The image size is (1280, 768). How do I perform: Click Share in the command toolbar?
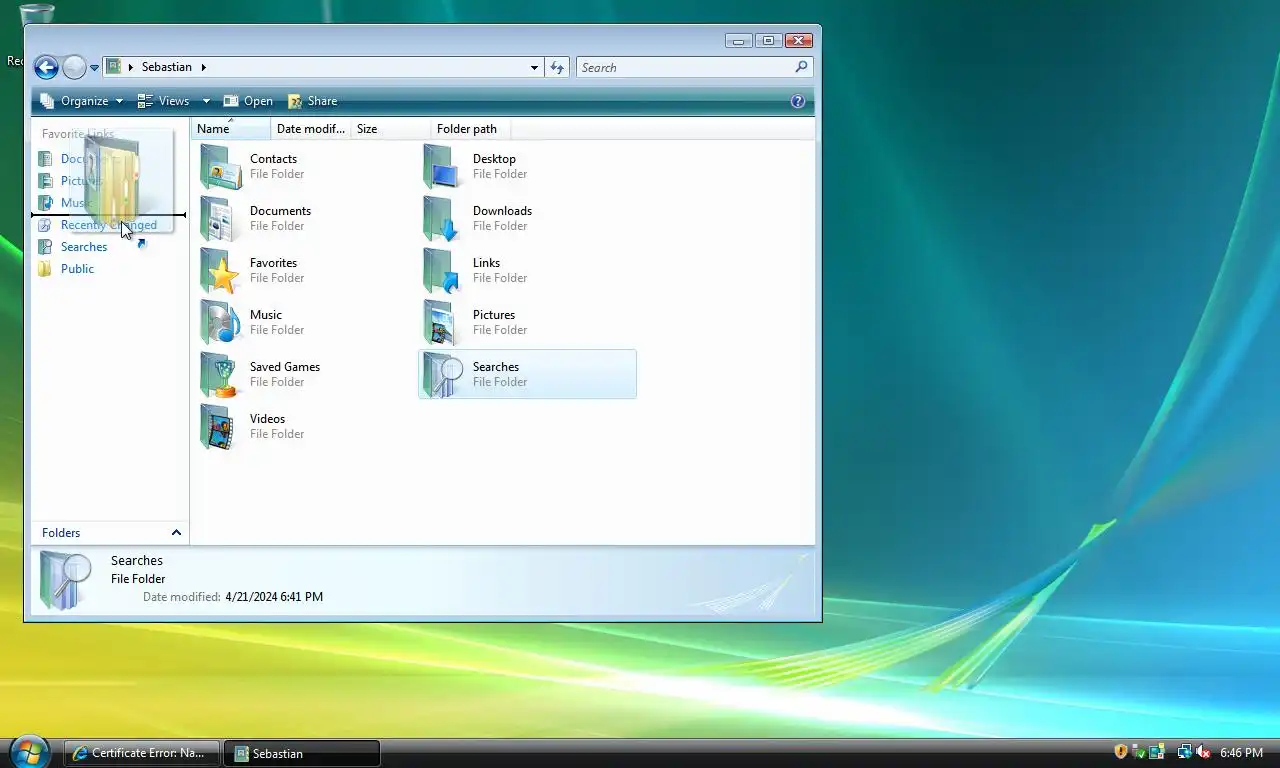click(x=312, y=101)
